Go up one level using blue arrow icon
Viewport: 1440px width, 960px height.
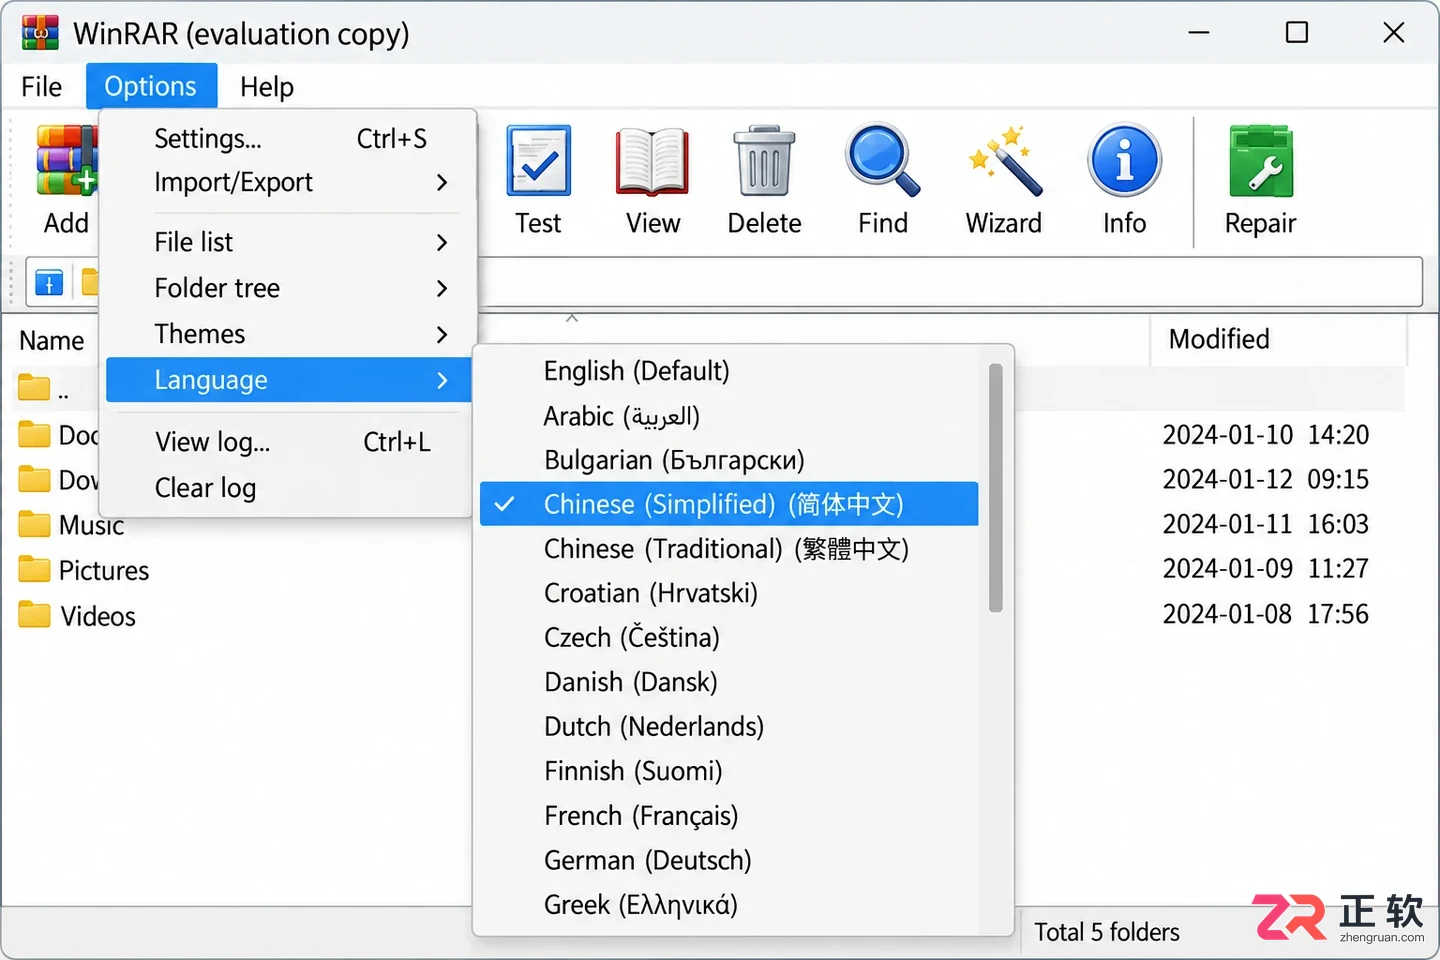tap(49, 283)
